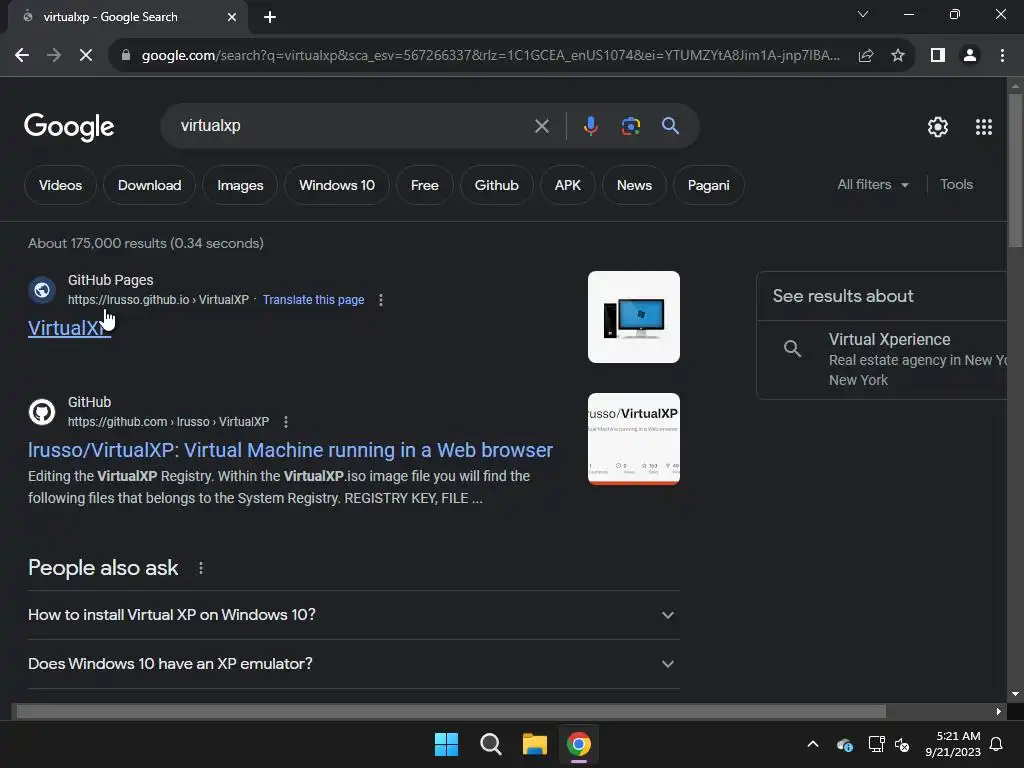This screenshot has width=1024, height=768.
Task: Open the tab search dropdown arrow
Action: pos(863,14)
